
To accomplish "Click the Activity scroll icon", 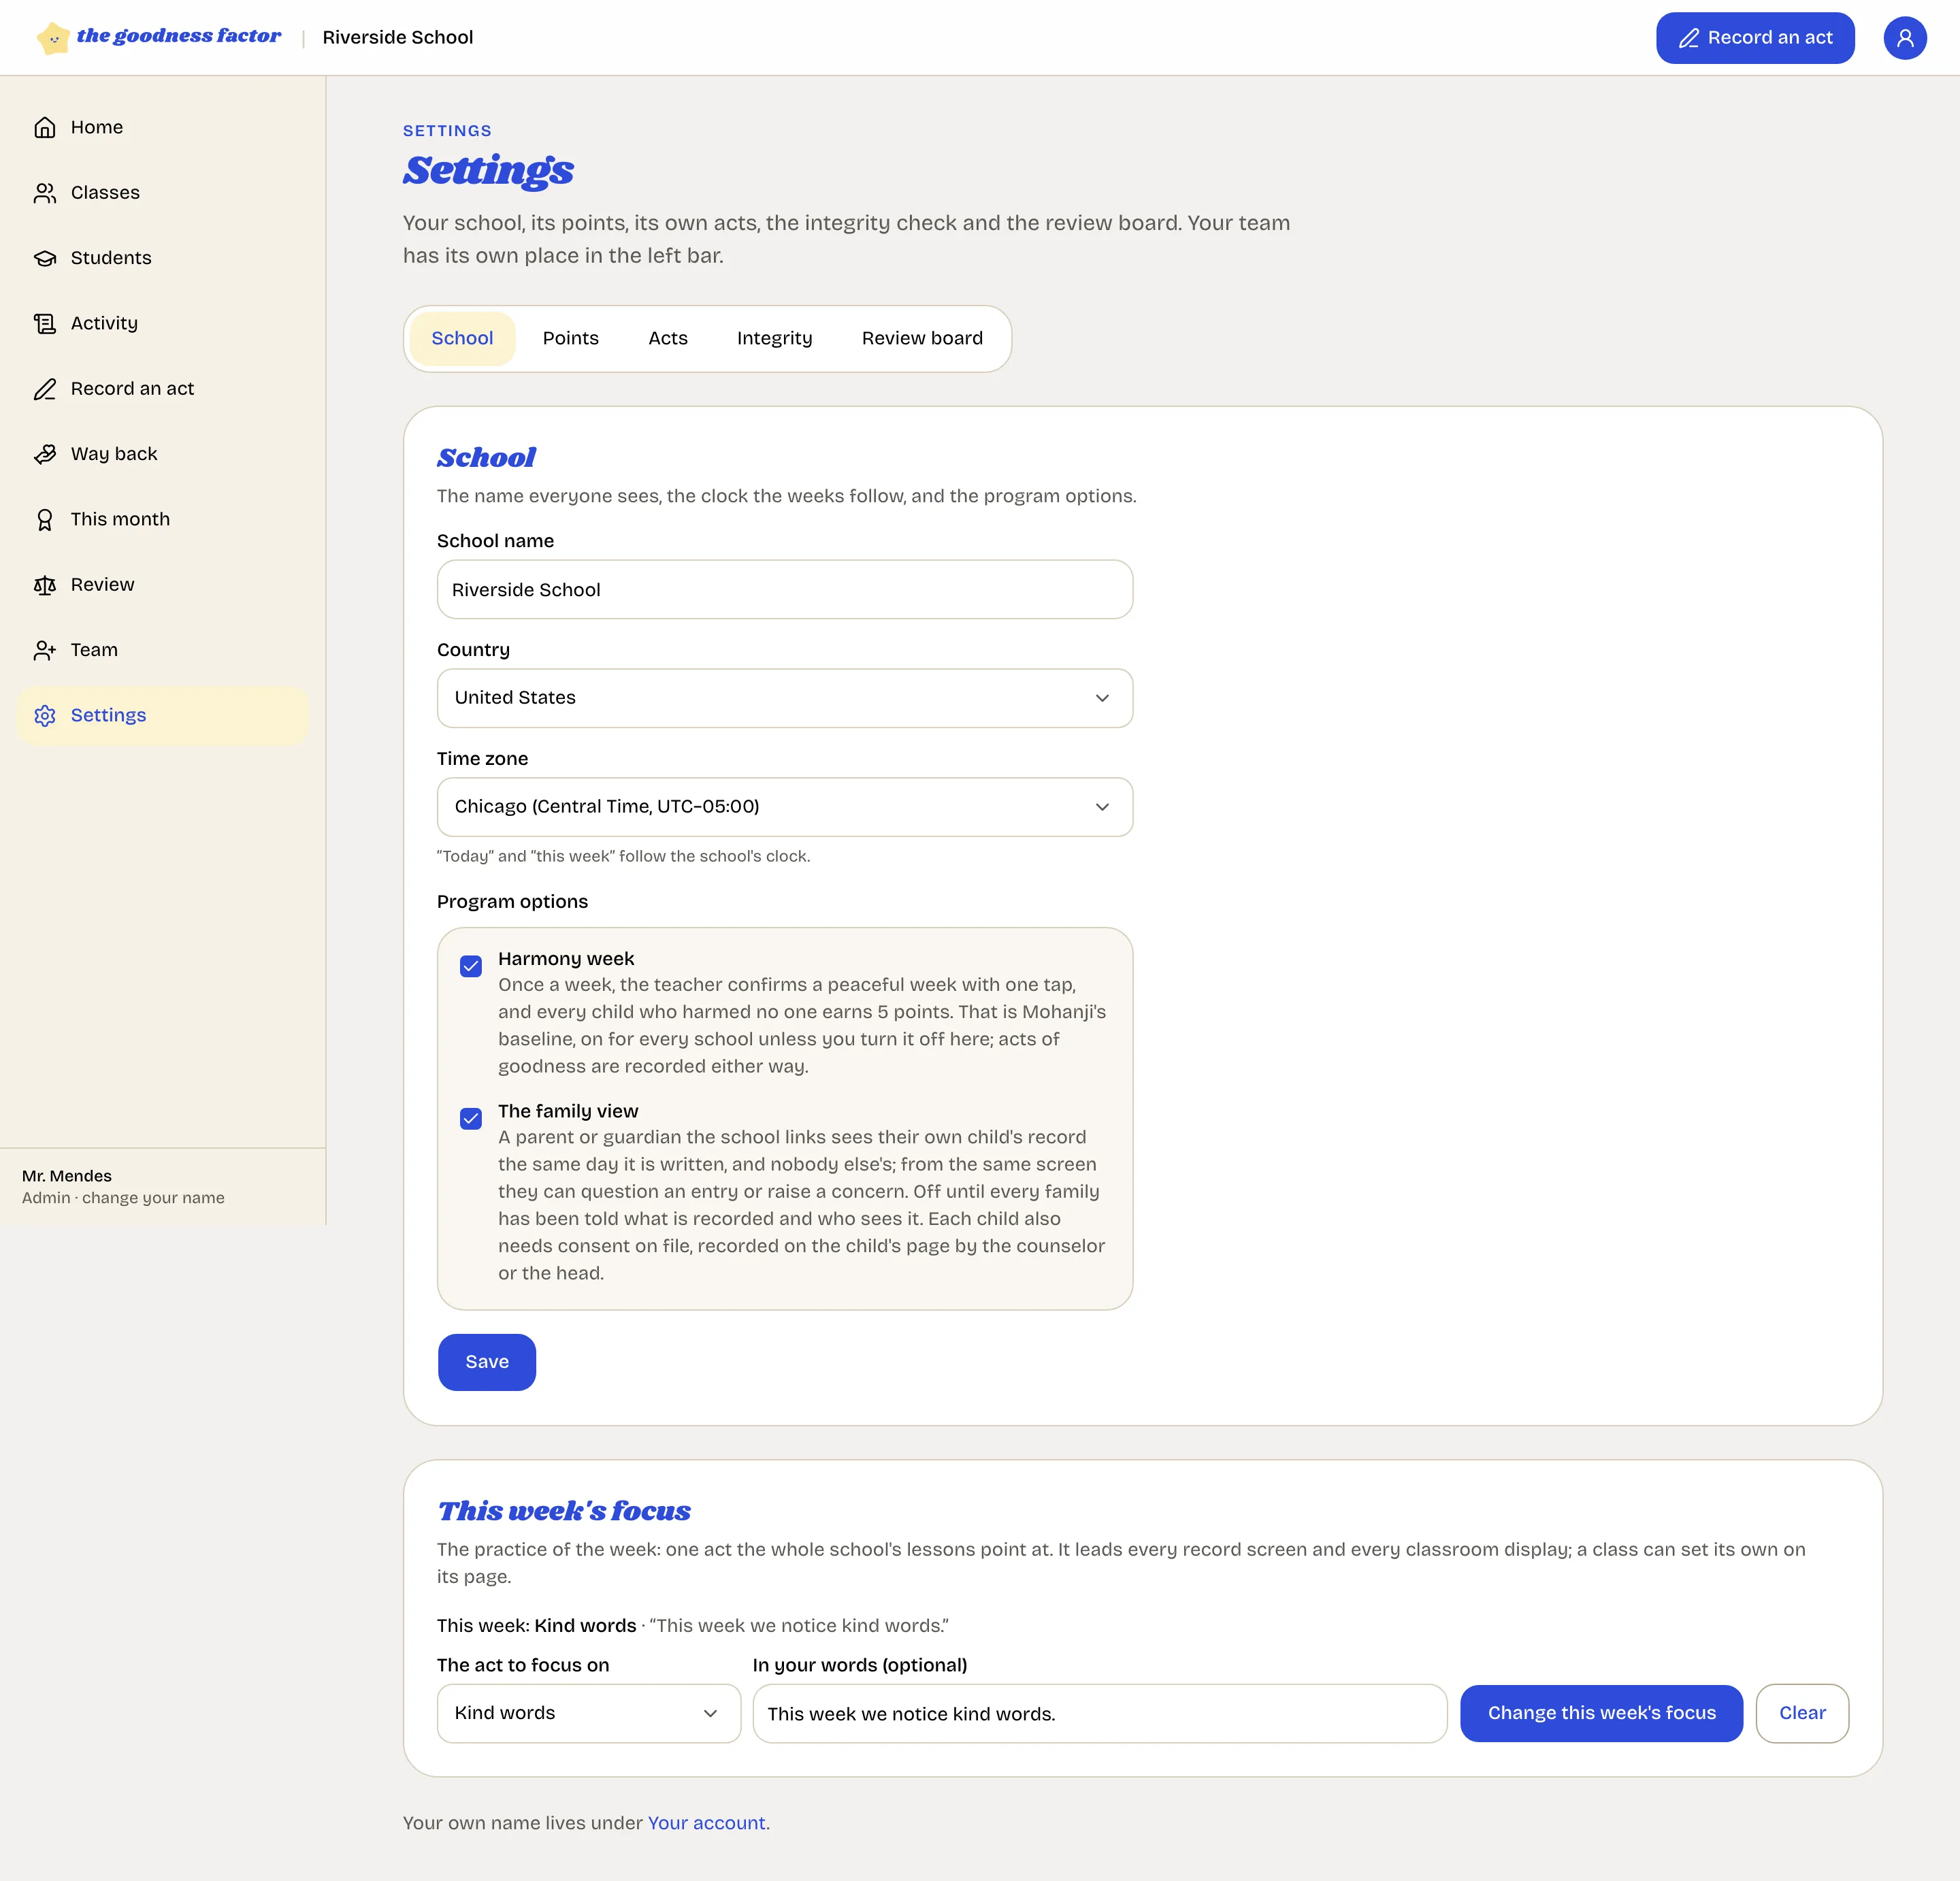I will coord(45,323).
